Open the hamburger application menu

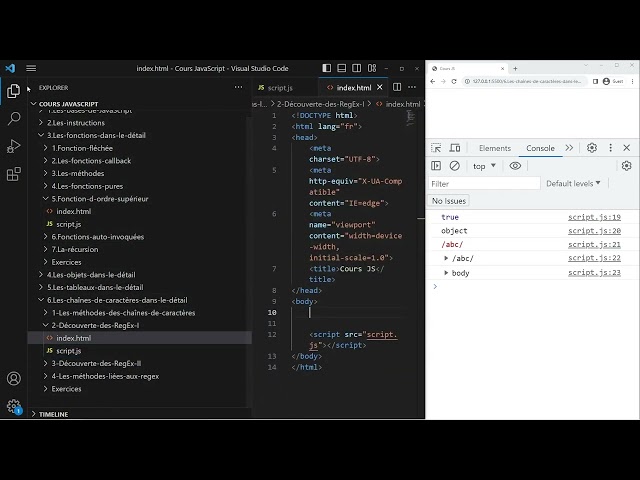pyautogui.click(x=31, y=68)
